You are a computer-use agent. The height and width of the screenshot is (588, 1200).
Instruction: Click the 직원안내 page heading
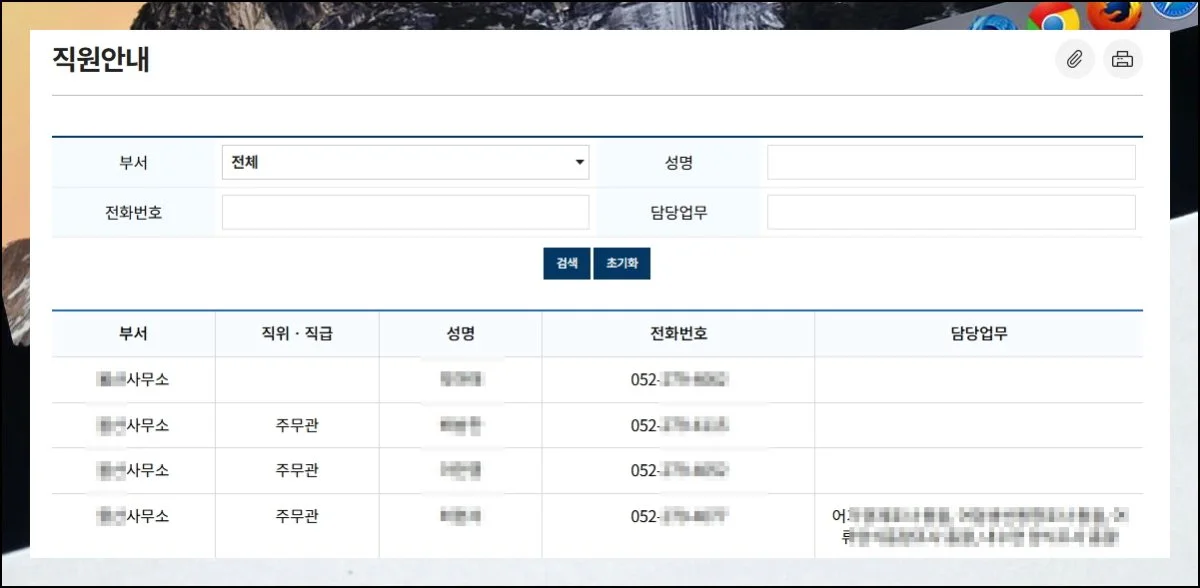101,60
